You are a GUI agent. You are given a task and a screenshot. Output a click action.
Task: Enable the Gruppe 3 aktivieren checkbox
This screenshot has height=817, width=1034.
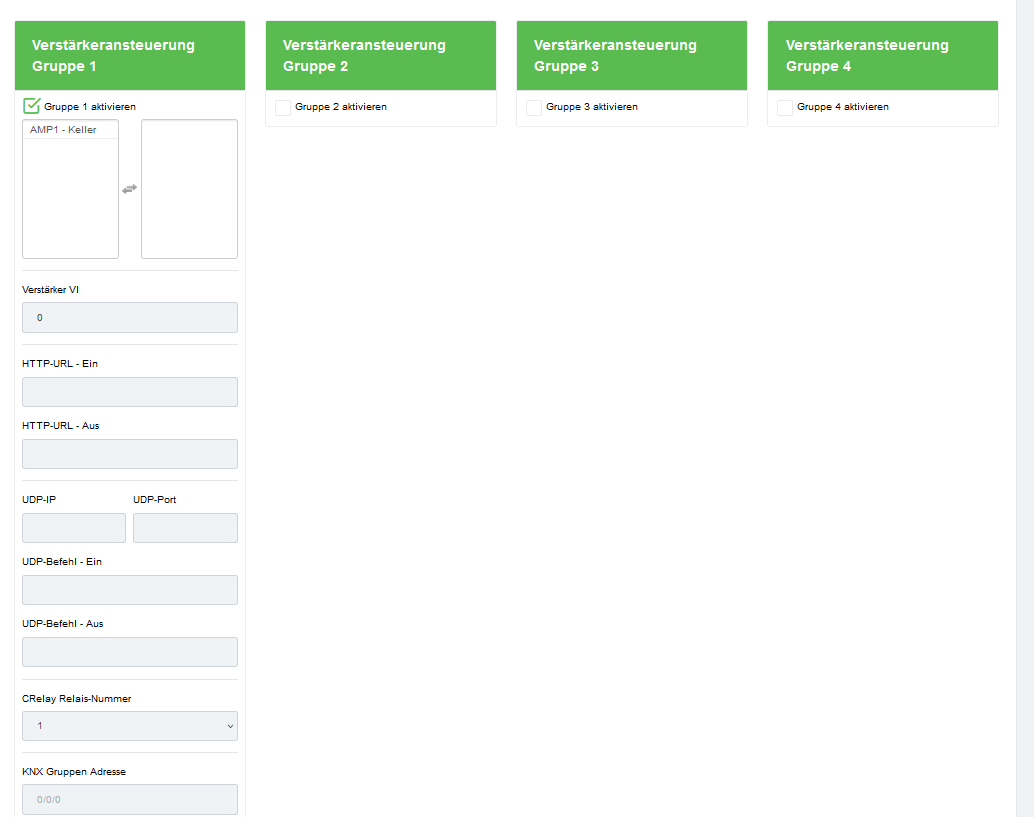click(x=533, y=107)
